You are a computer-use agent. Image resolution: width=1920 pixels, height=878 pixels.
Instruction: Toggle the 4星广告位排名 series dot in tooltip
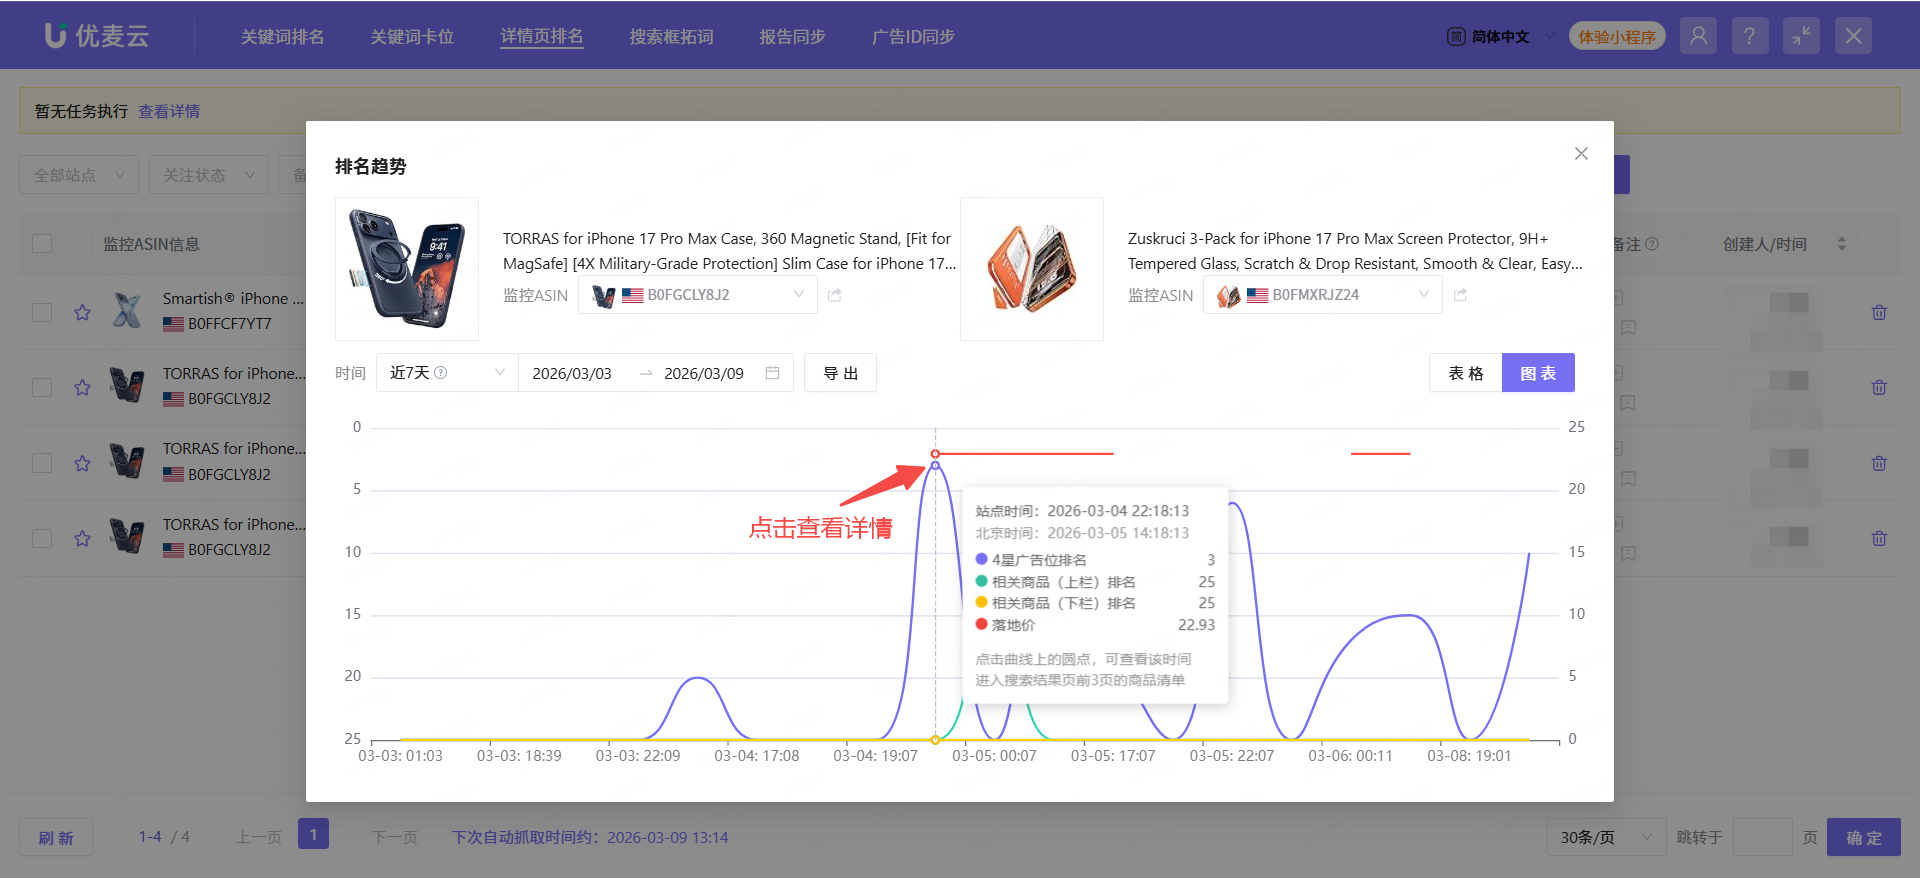coord(981,559)
